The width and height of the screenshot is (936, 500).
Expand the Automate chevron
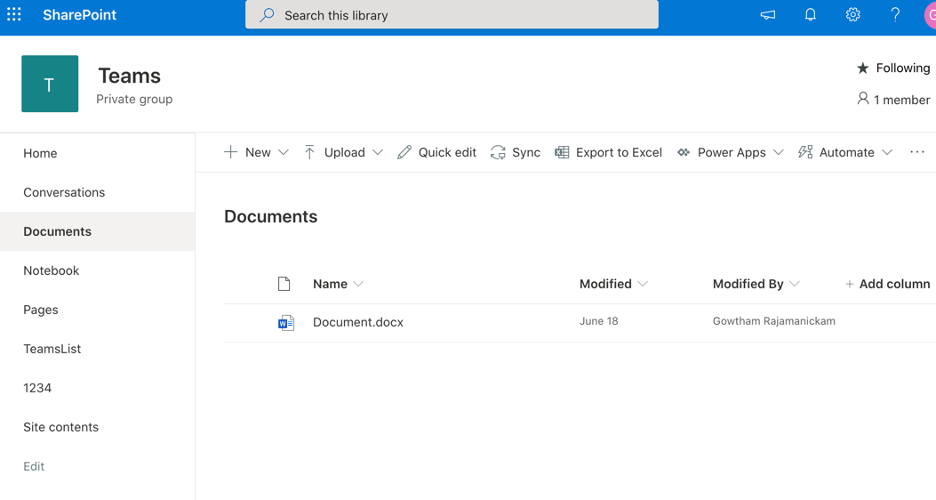click(887, 152)
